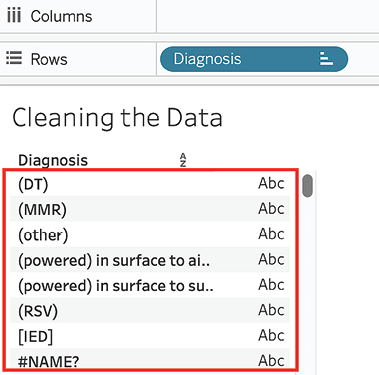Screen dimensions: 379x375
Task: Click the empty Columns shelf area
Action: [268, 16]
